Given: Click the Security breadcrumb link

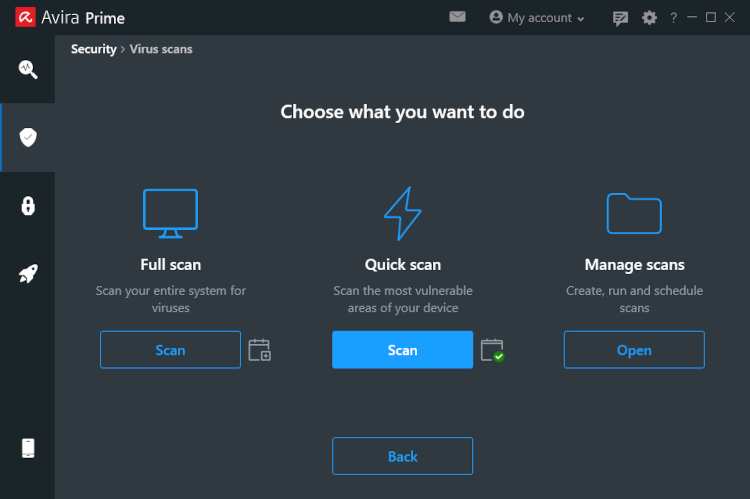Looking at the screenshot, I should click(x=93, y=49).
